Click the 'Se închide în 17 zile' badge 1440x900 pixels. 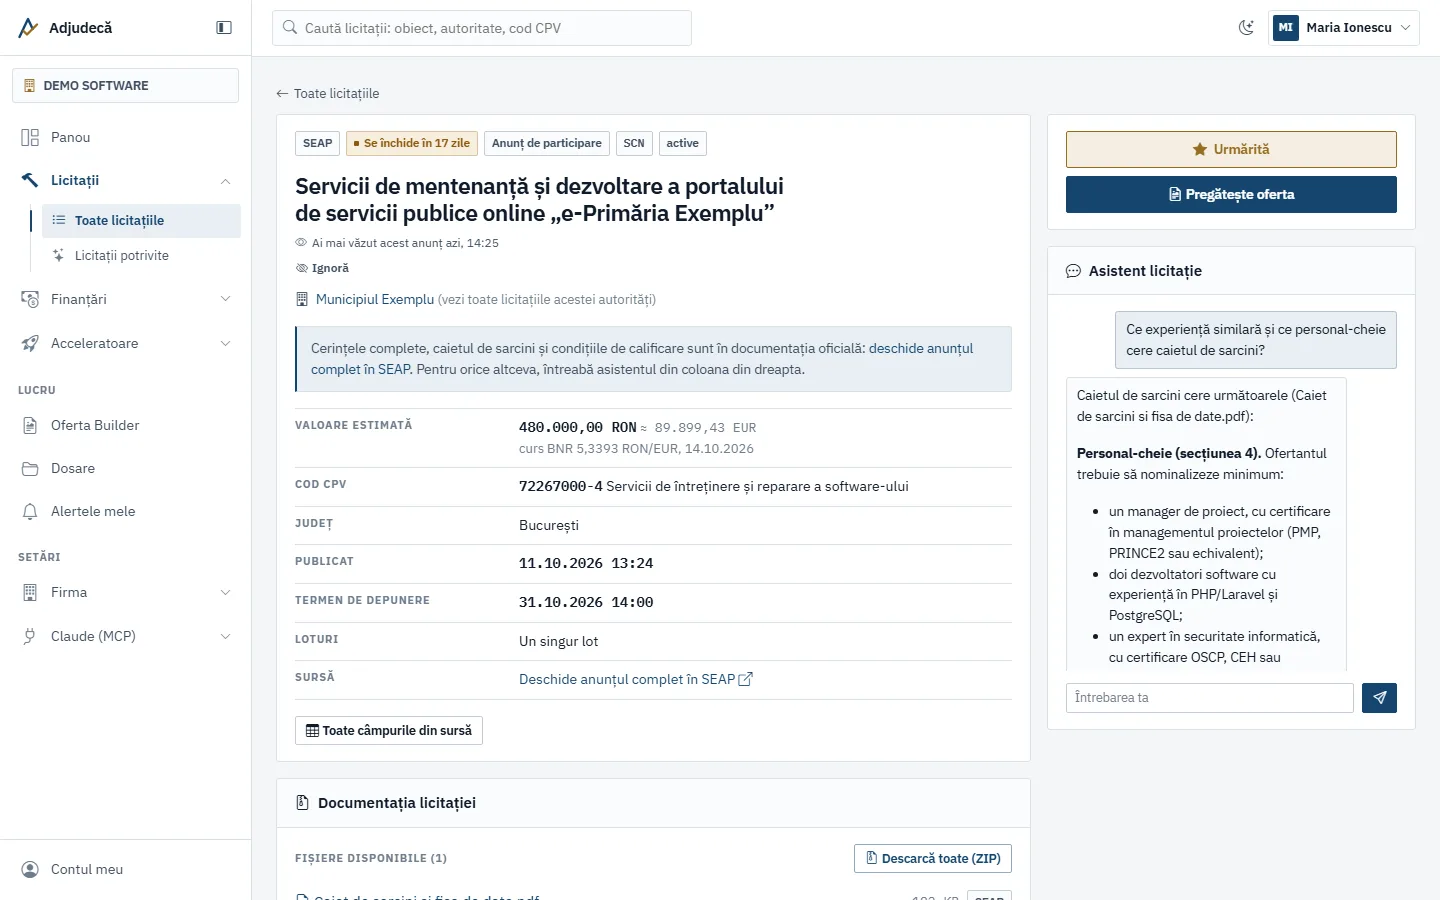[412, 143]
